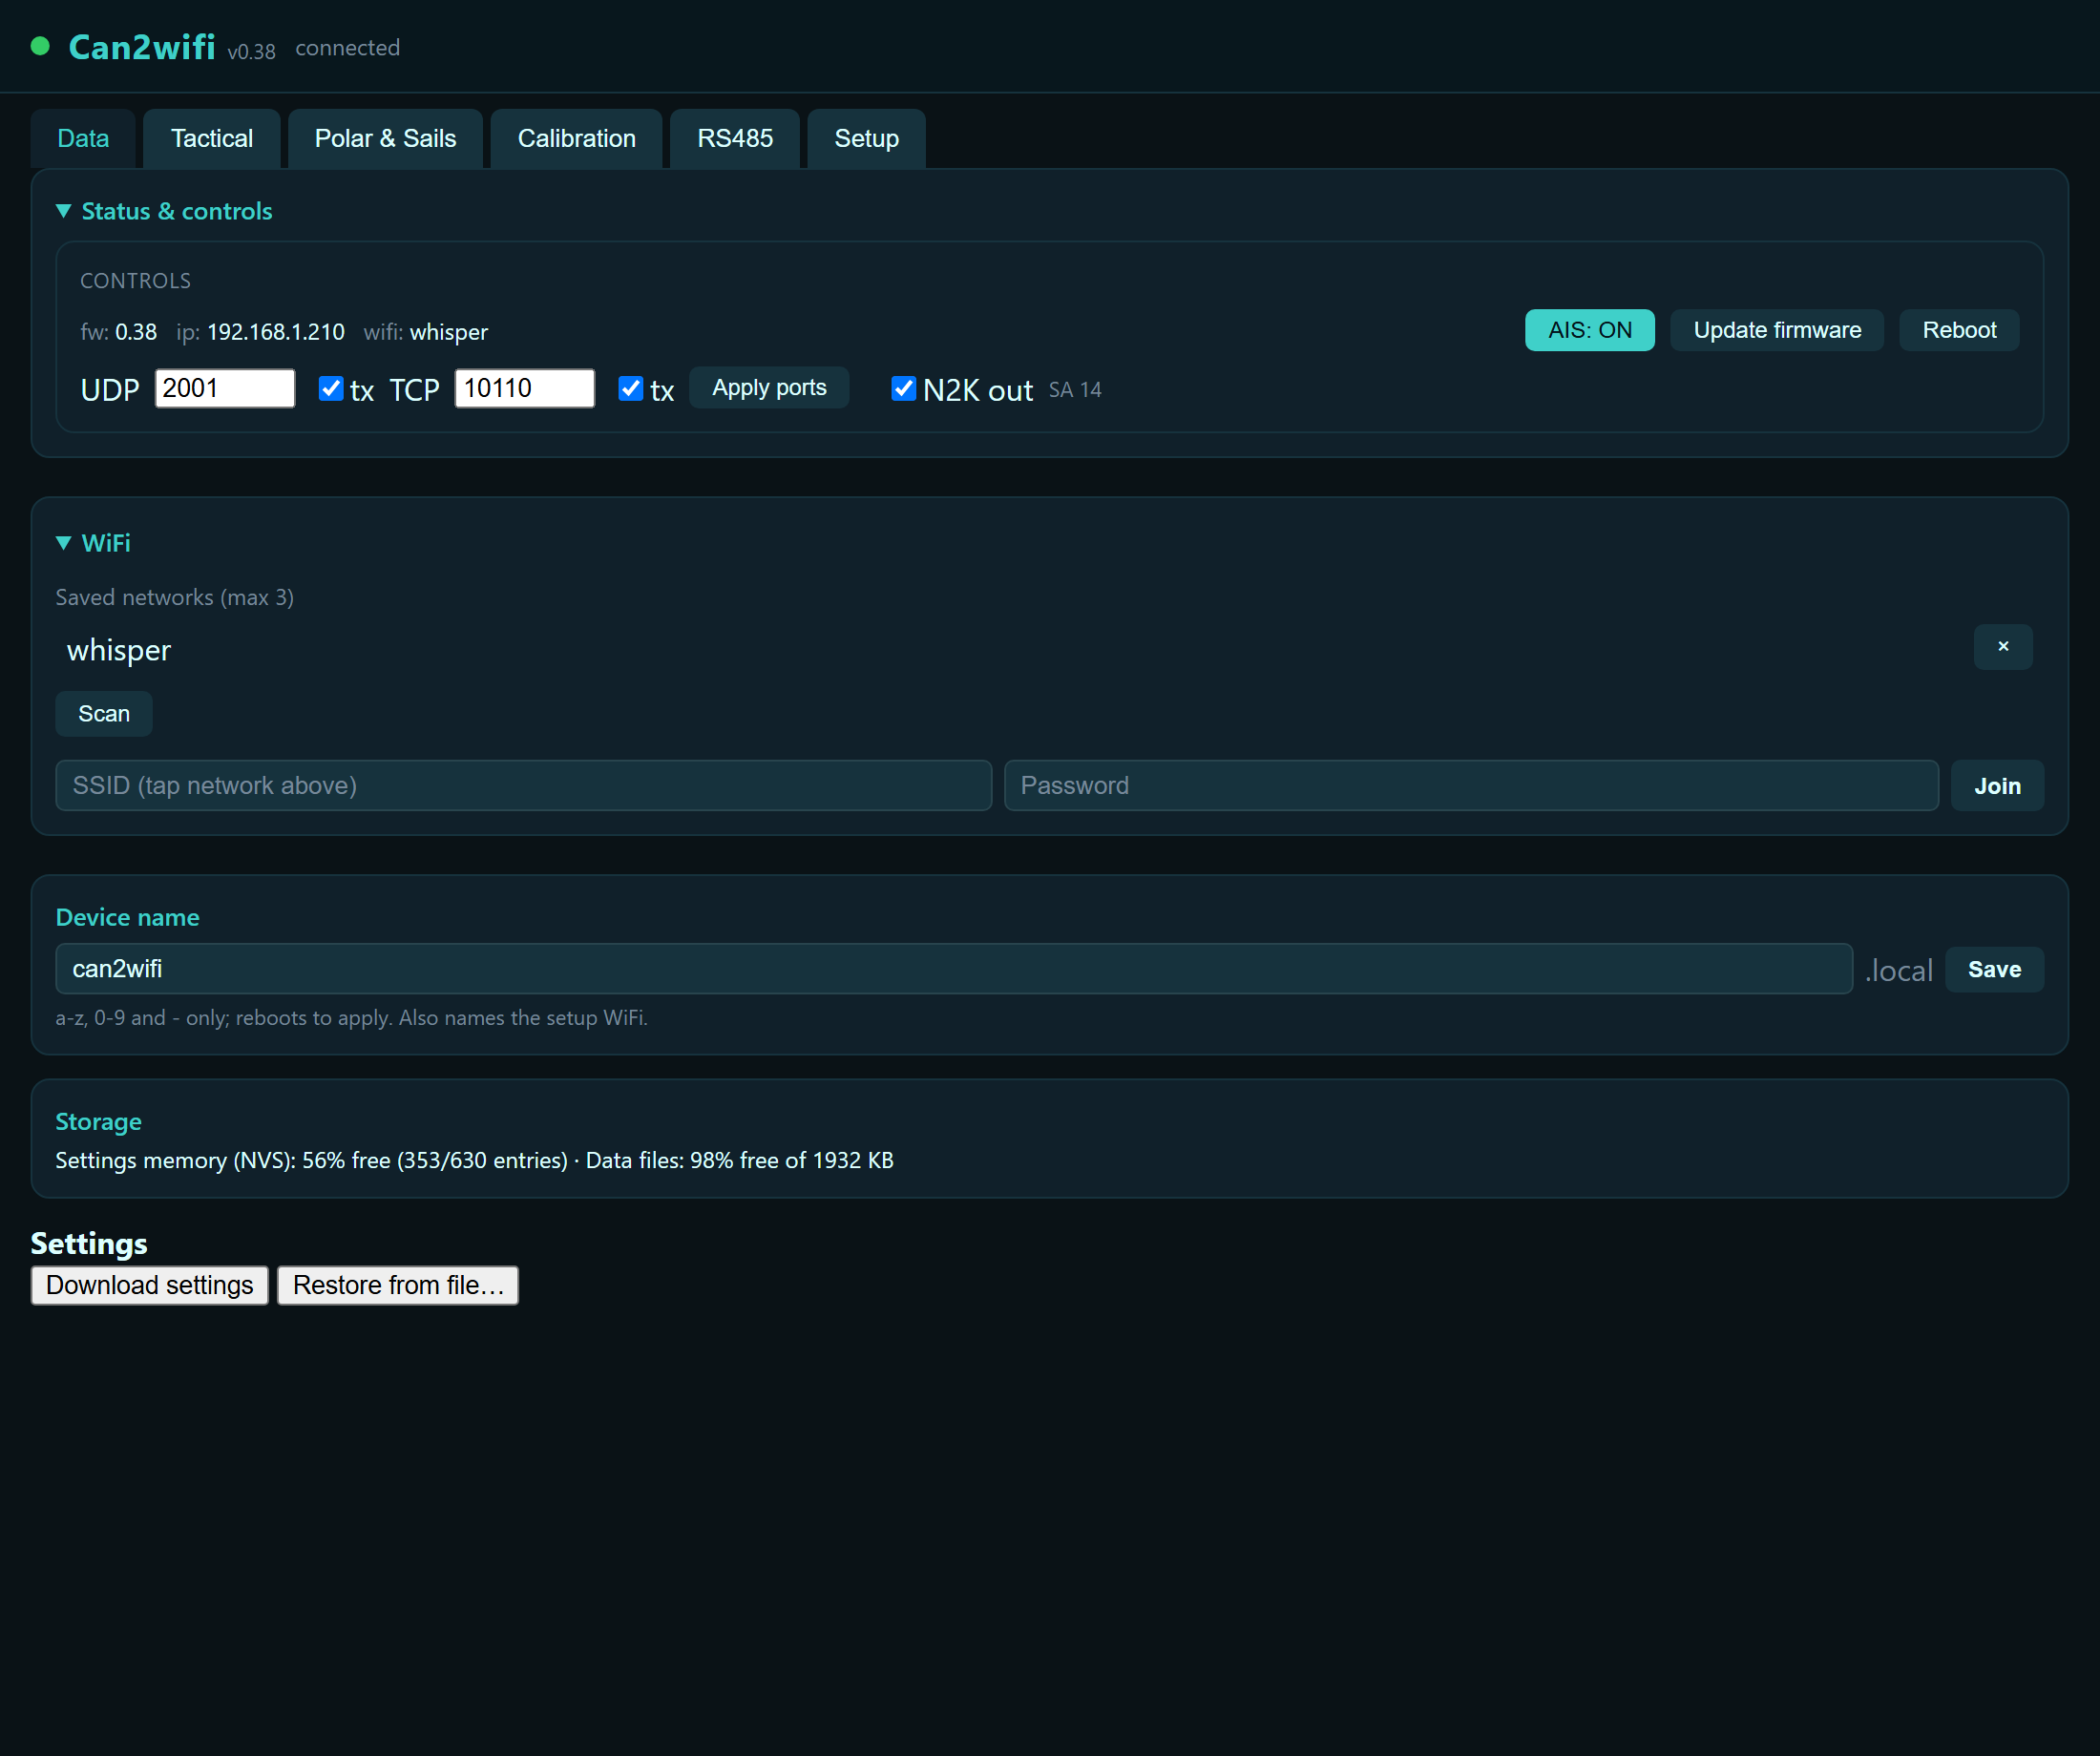Image resolution: width=2100 pixels, height=1756 pixels.
Task: Focus the WiFi Password field
Action: [x=1471, y=785]
